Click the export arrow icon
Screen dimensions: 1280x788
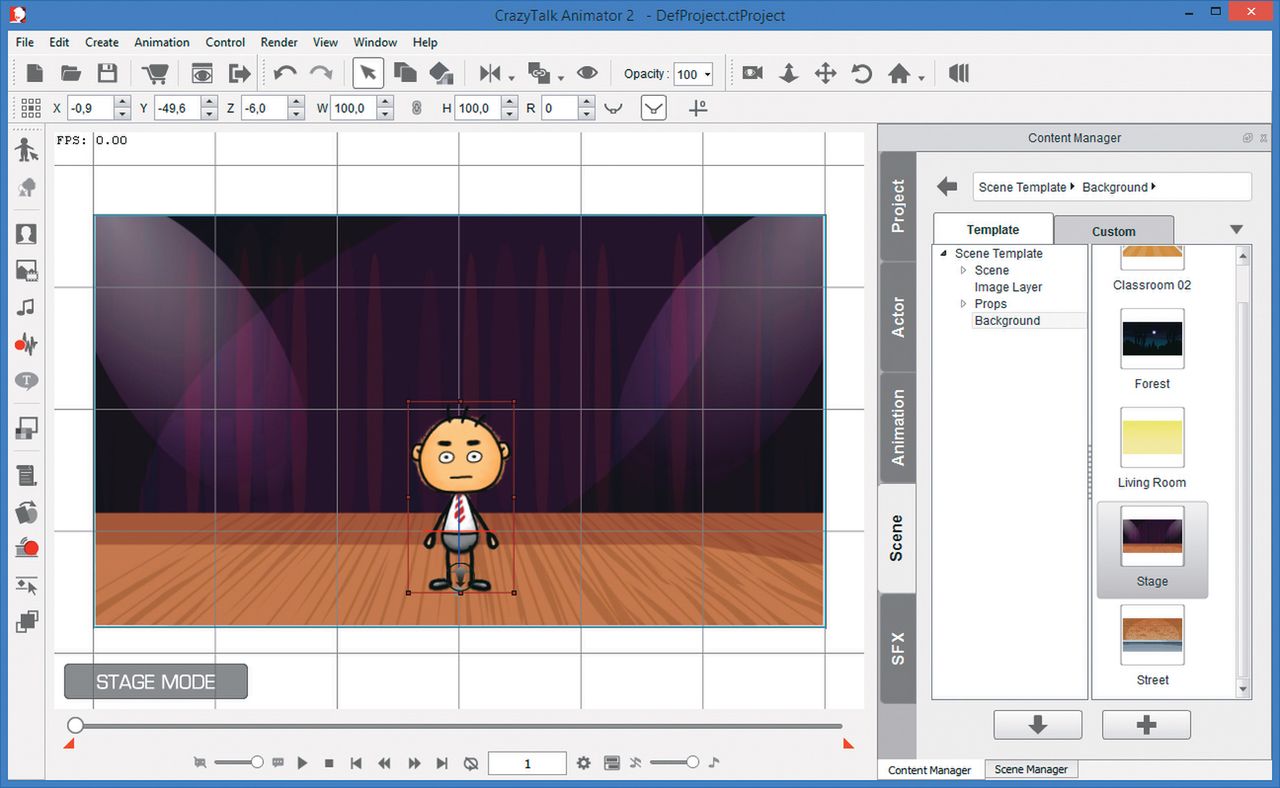239,73
